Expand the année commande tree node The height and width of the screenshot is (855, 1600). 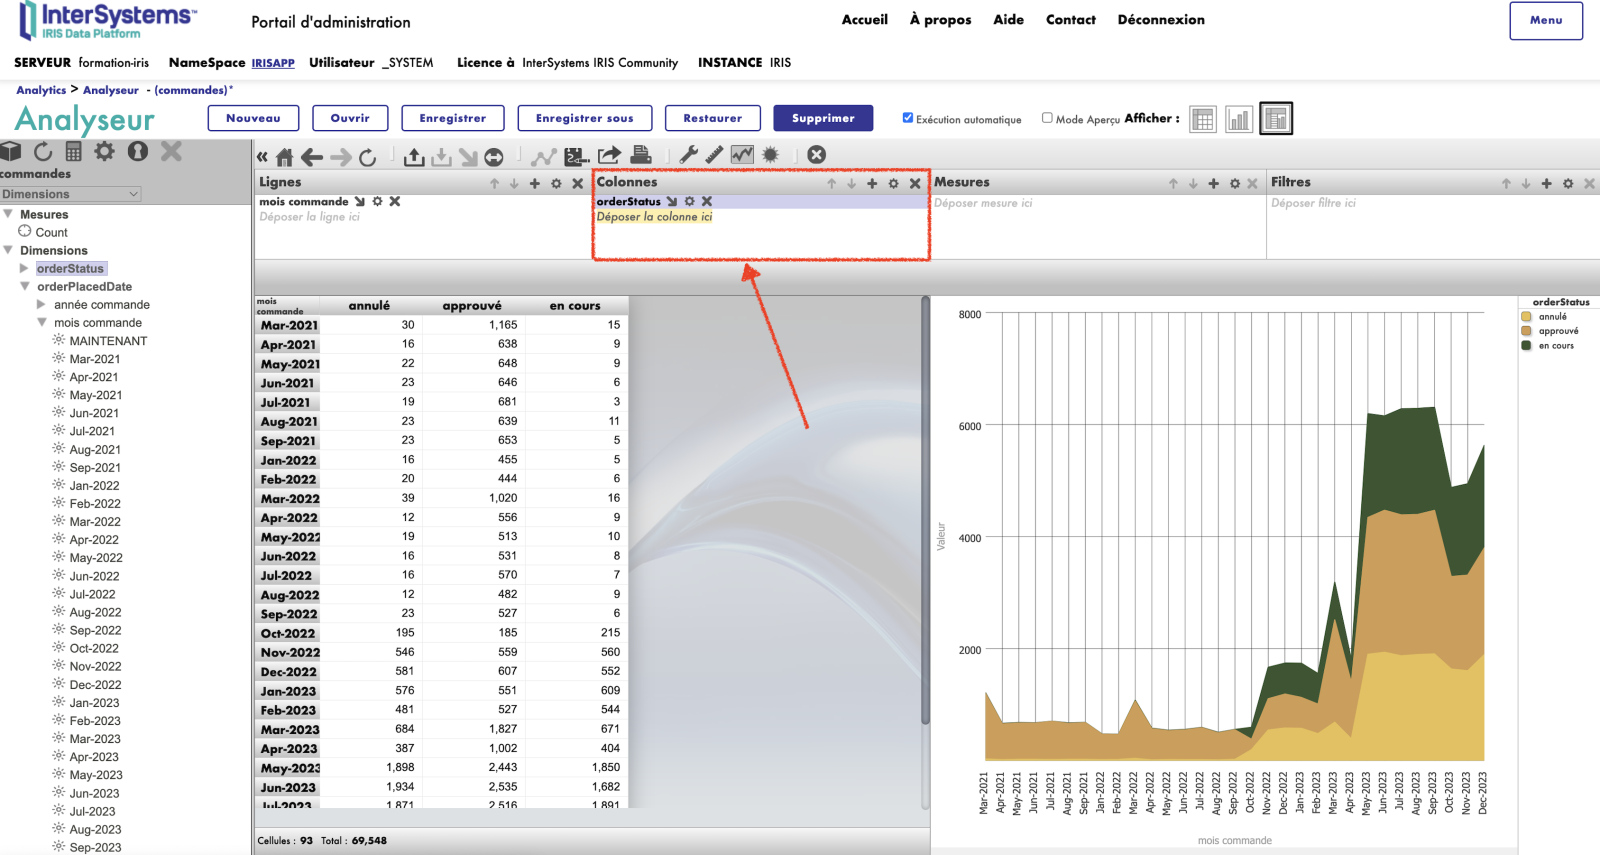pyautogui.click(x=41, y=304)
